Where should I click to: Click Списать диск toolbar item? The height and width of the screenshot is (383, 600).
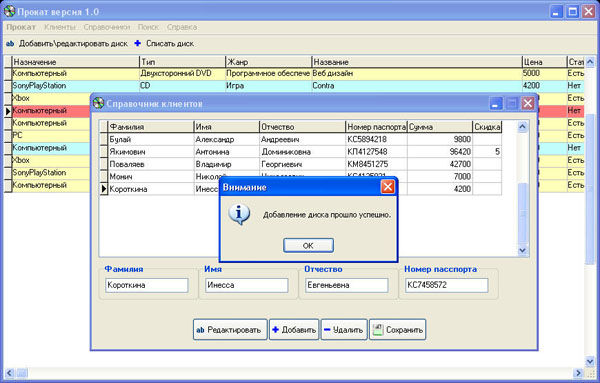170,44
